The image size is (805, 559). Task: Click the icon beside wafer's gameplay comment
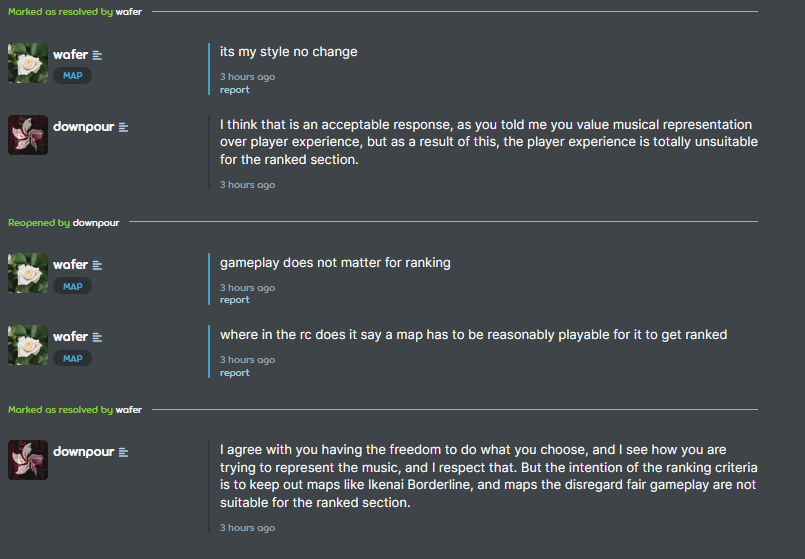[x=97, y=265]
